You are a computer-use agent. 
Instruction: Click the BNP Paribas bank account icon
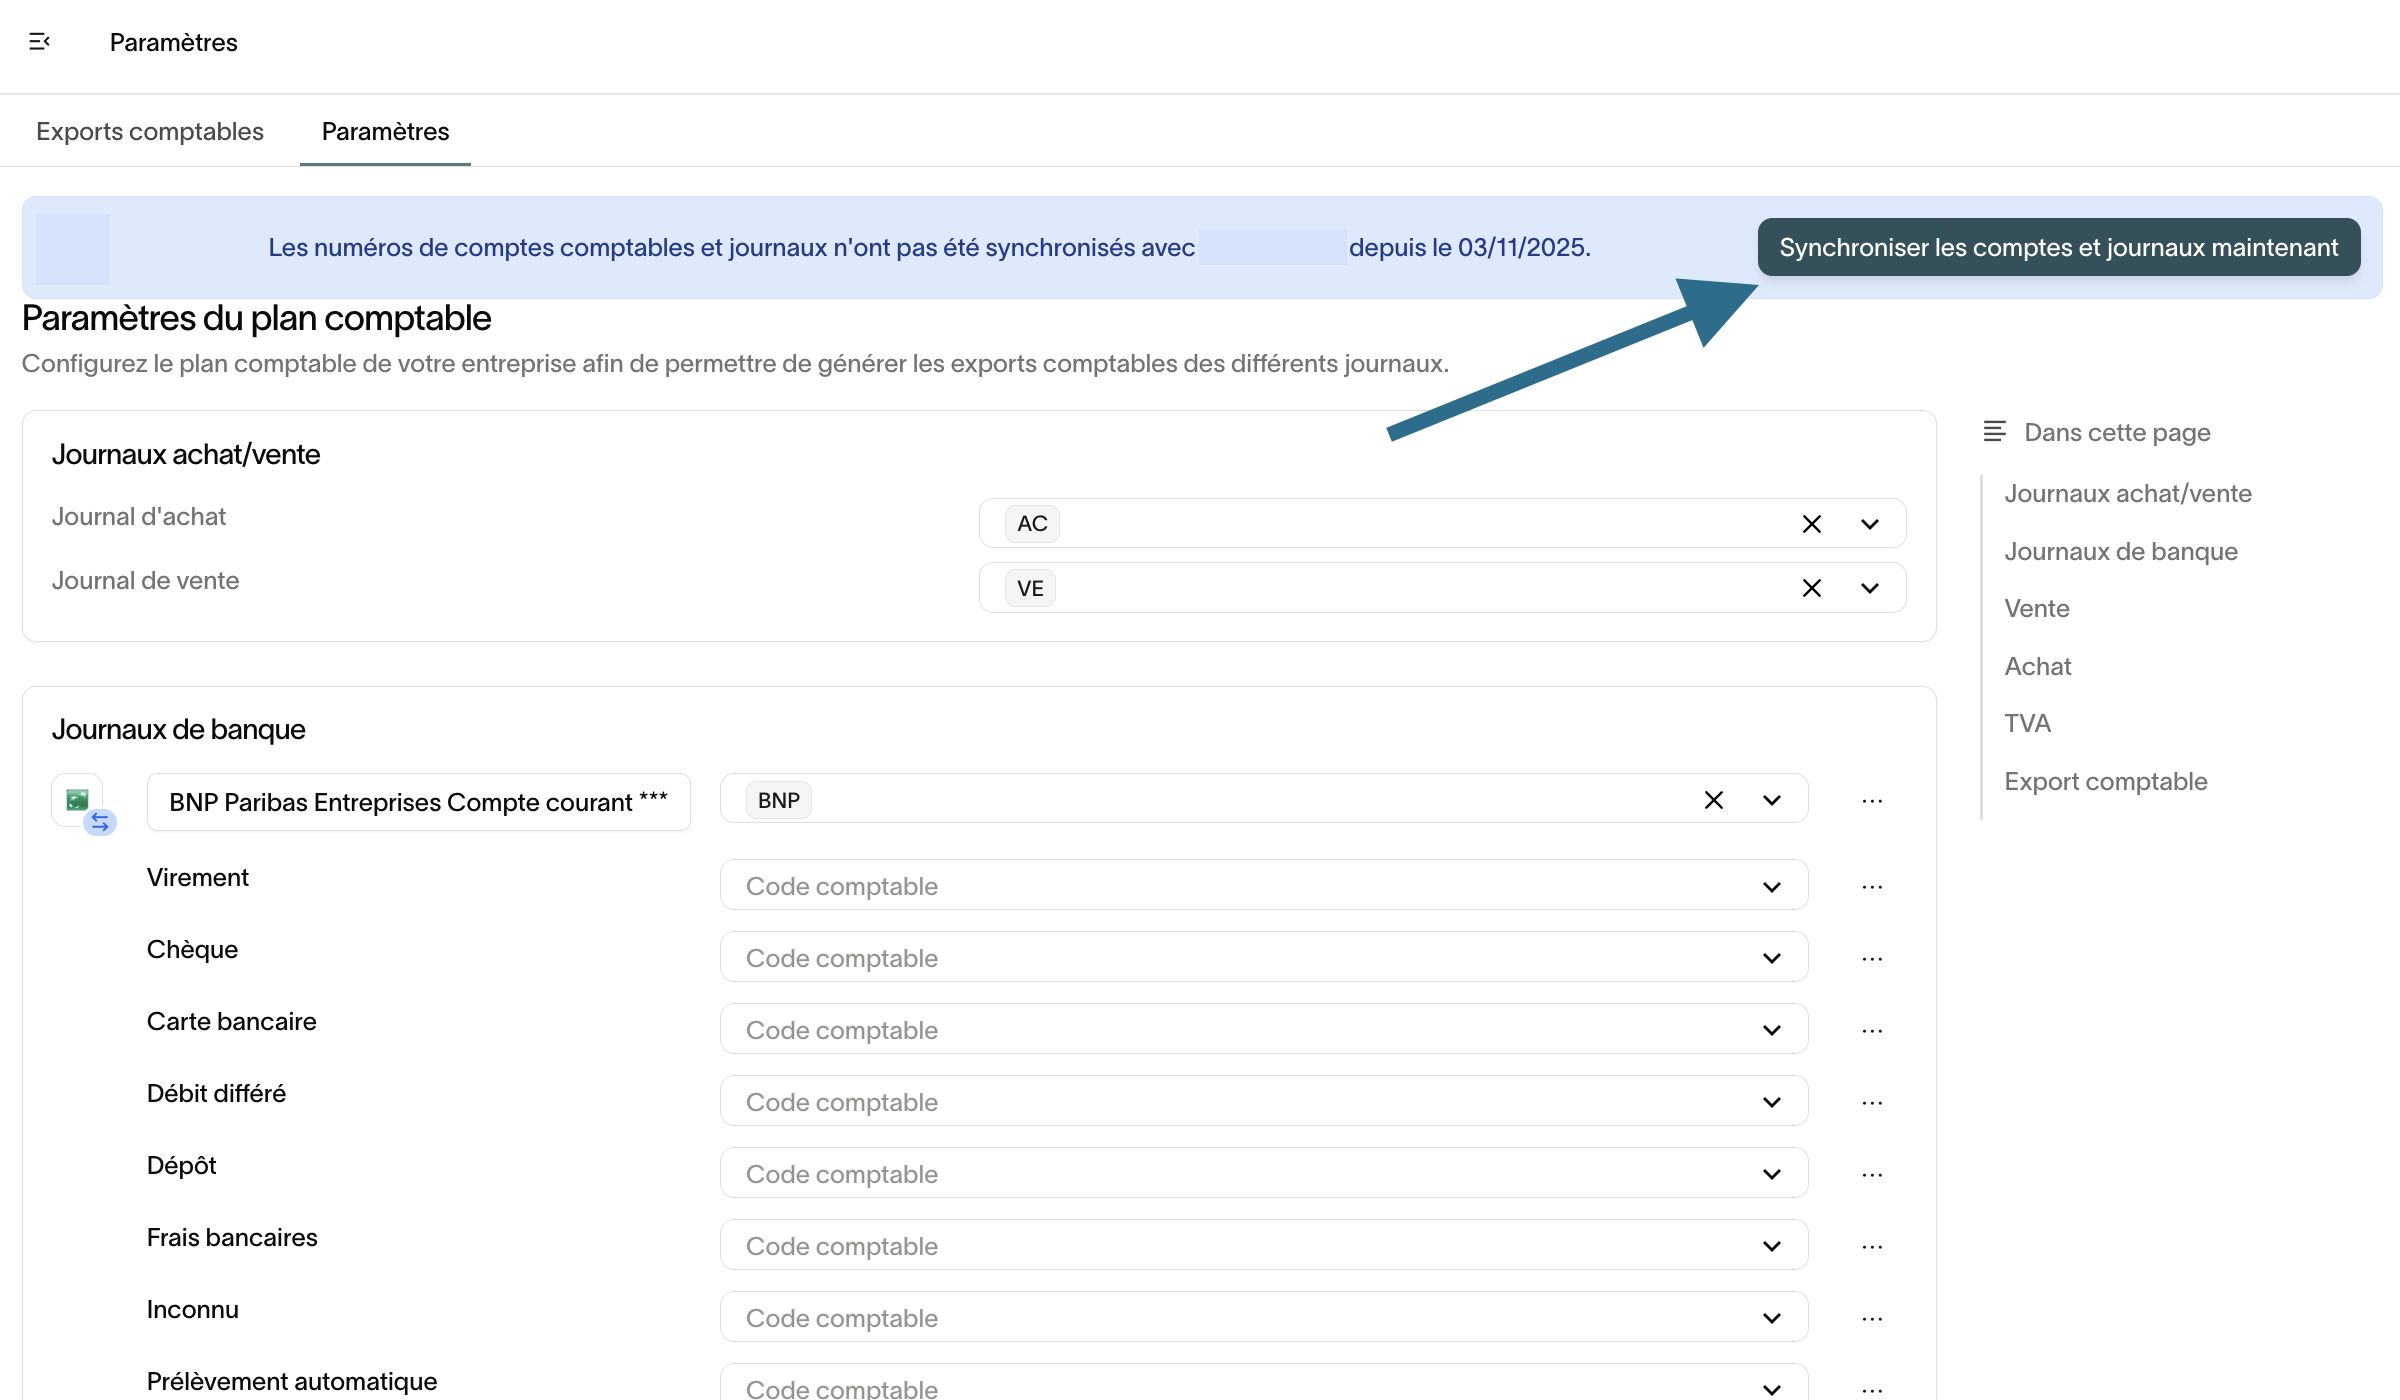pyautogui.click(x=78, y=800)
